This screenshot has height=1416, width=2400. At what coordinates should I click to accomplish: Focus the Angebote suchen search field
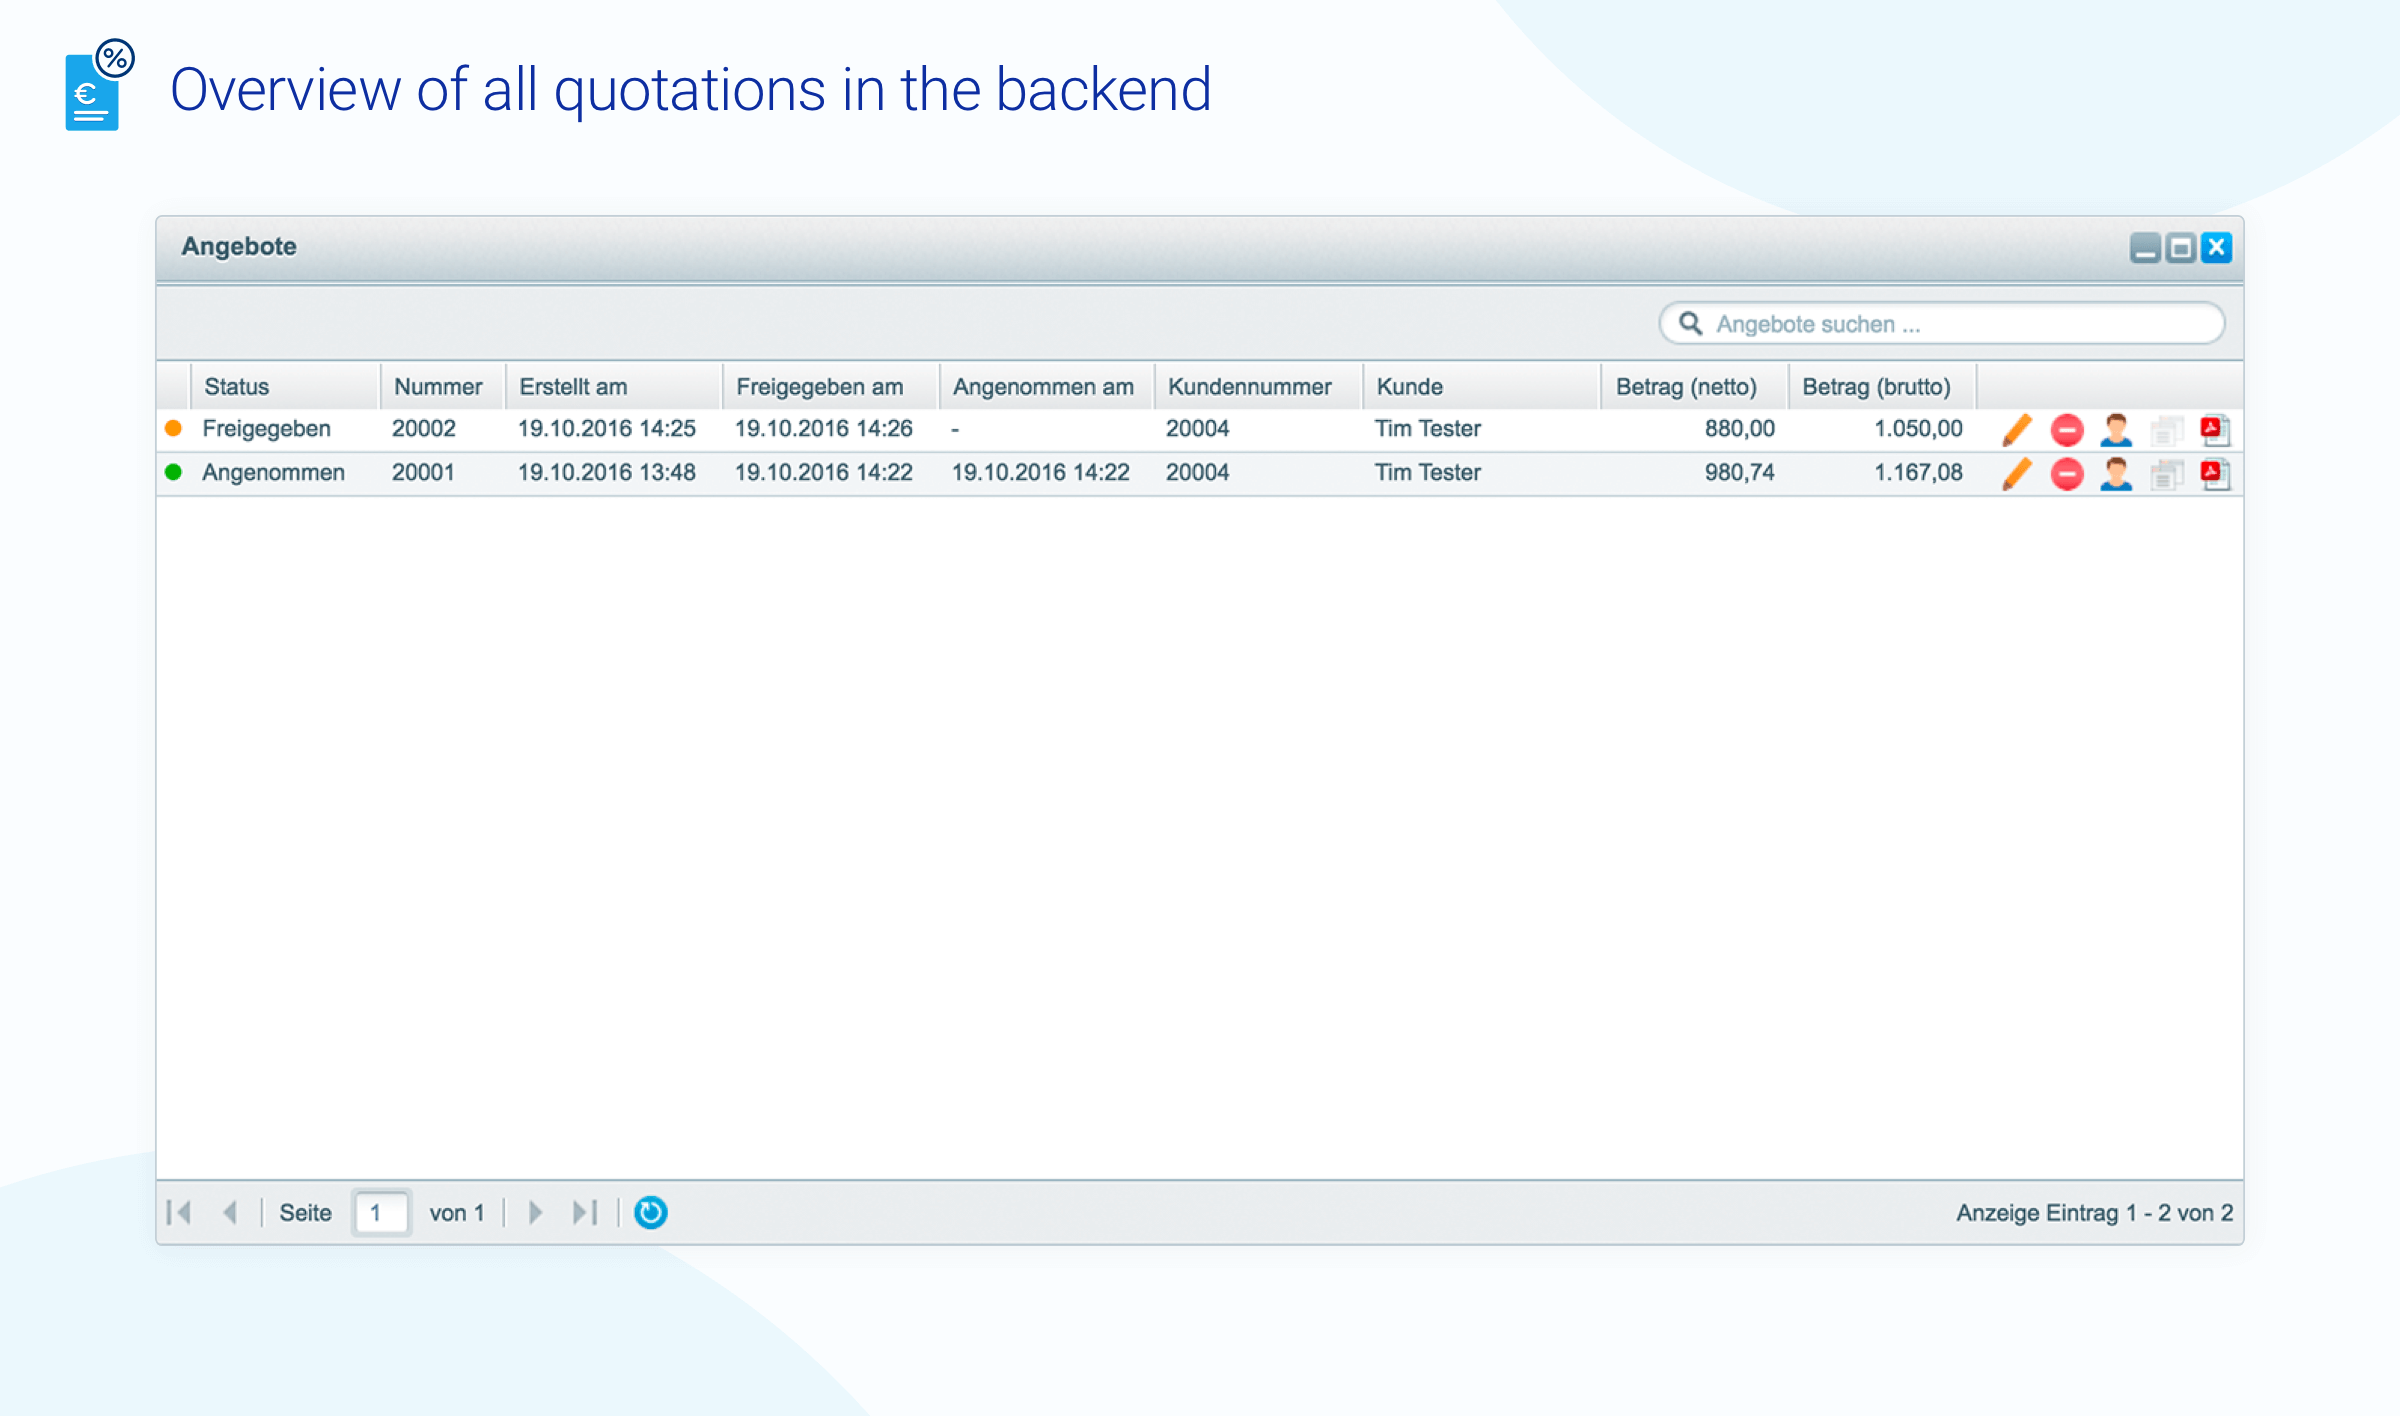coord(1941,323)
